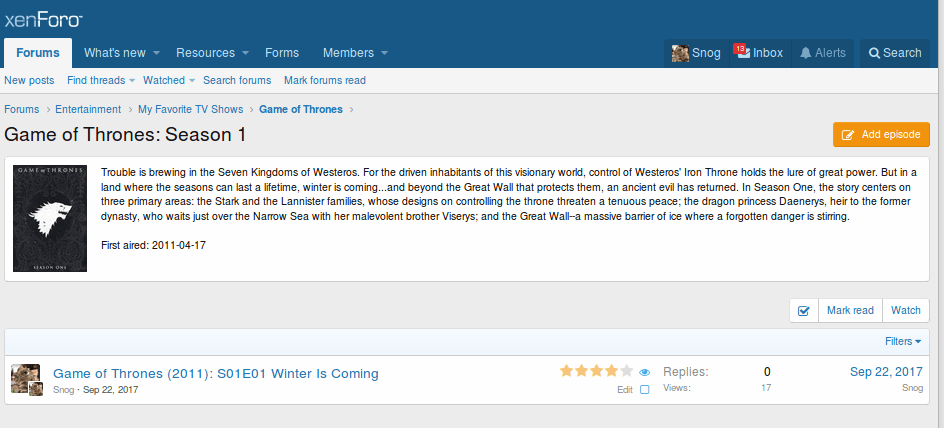Screen dimensions: 944x428
Task: Click the star rating on Winter Is Coming
Action: coord(596,371)
